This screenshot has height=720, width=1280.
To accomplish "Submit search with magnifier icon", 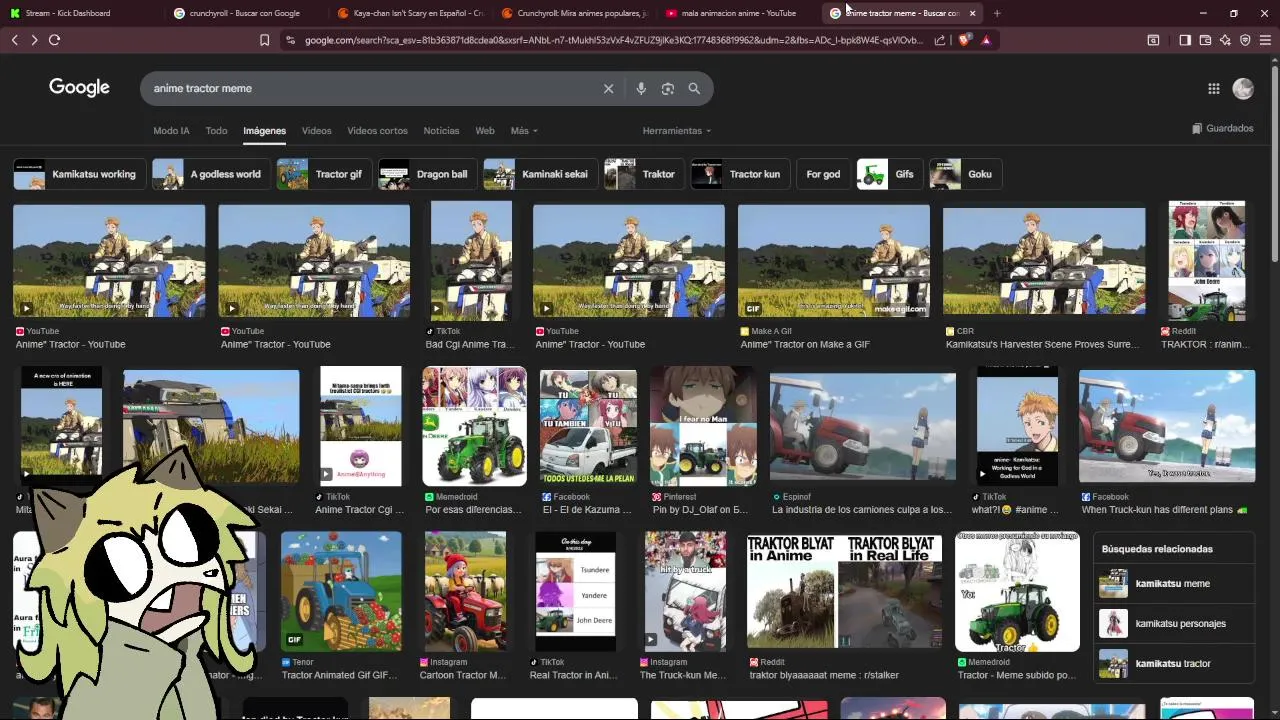I will (694, 88).
